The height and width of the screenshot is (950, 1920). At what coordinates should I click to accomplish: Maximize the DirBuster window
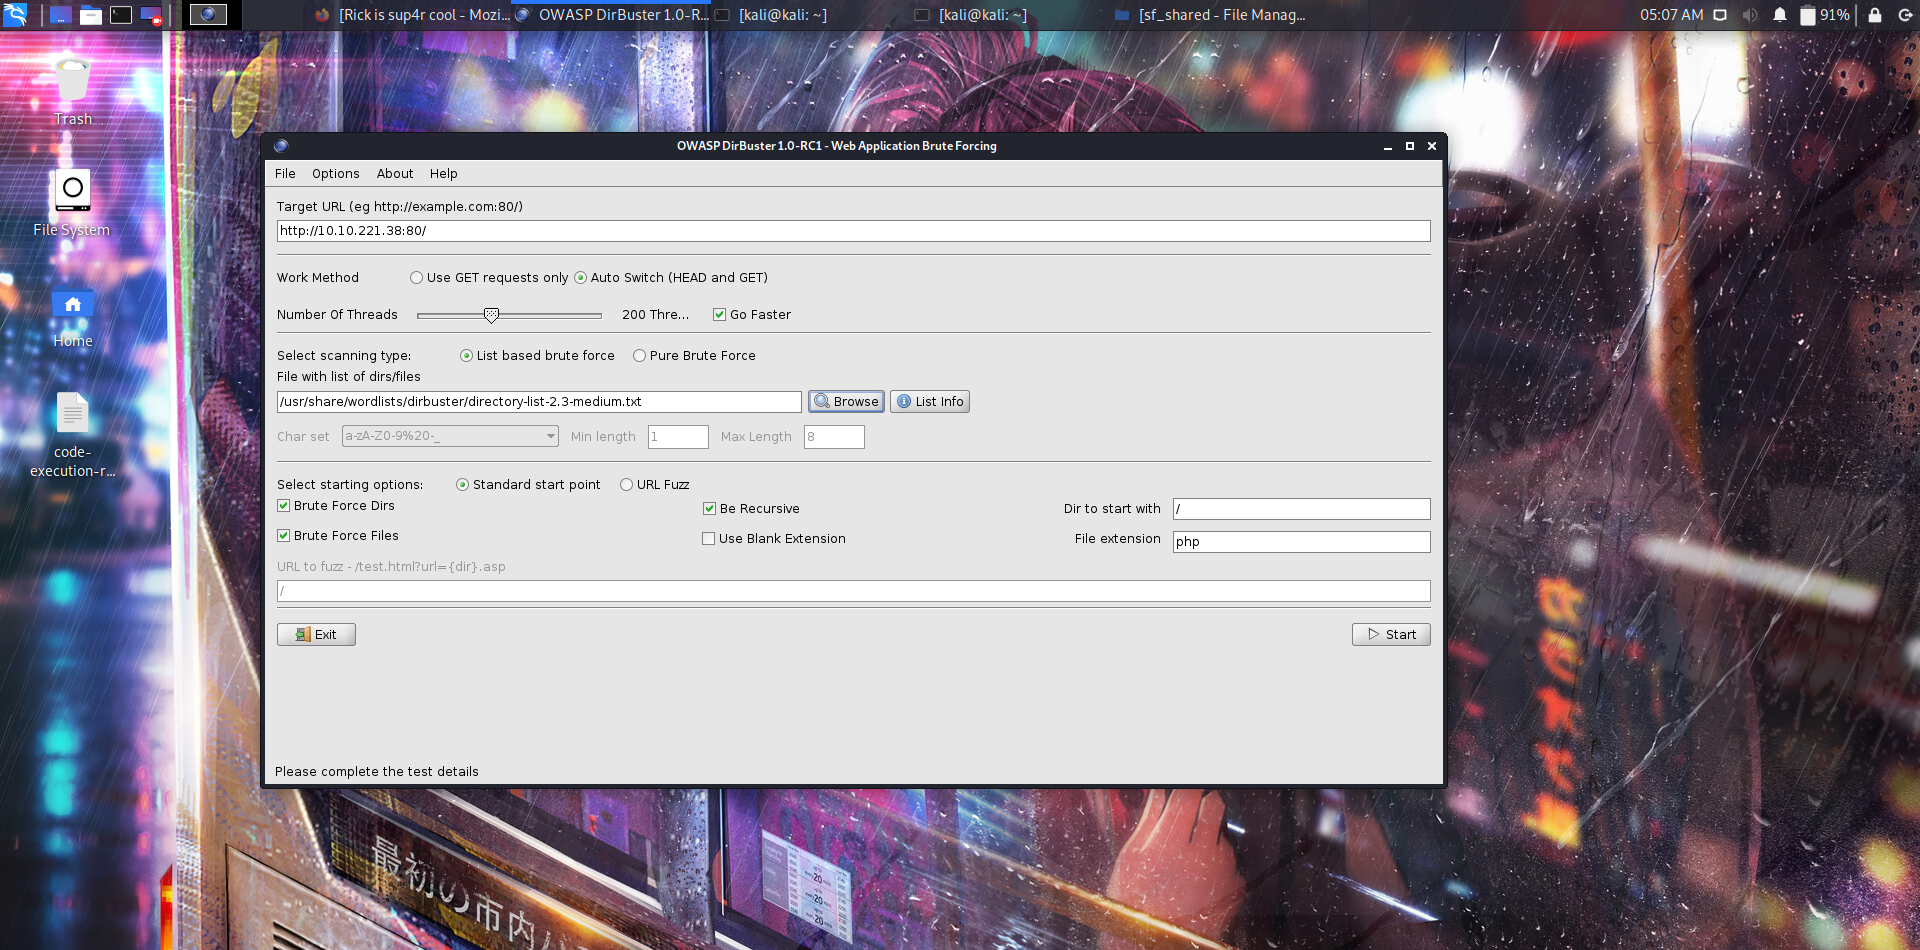point(1410,147)
